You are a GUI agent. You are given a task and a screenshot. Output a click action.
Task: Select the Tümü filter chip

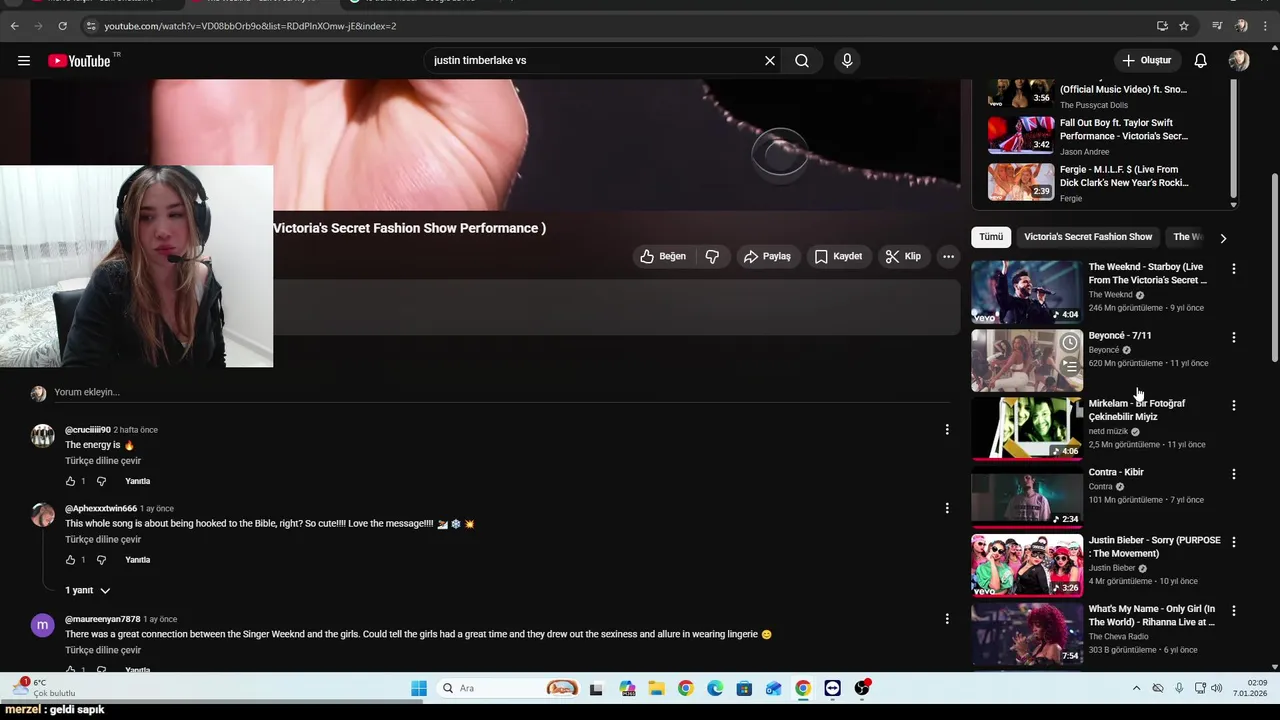click(991, 237)
